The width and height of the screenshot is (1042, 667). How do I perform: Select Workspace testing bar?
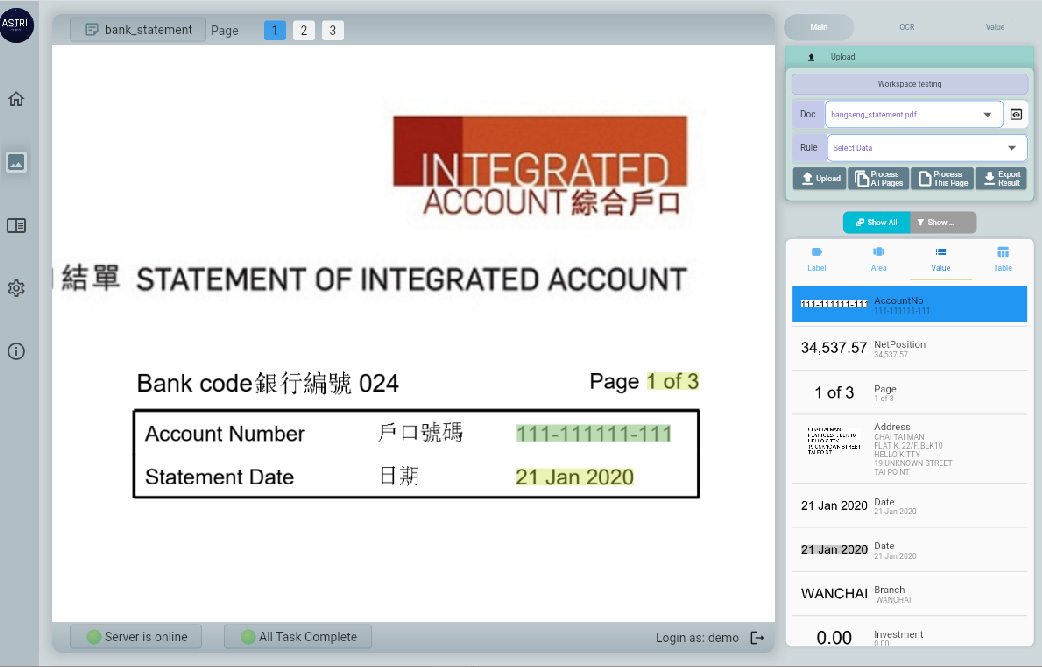pyautogui.click(x=909, y=84)
